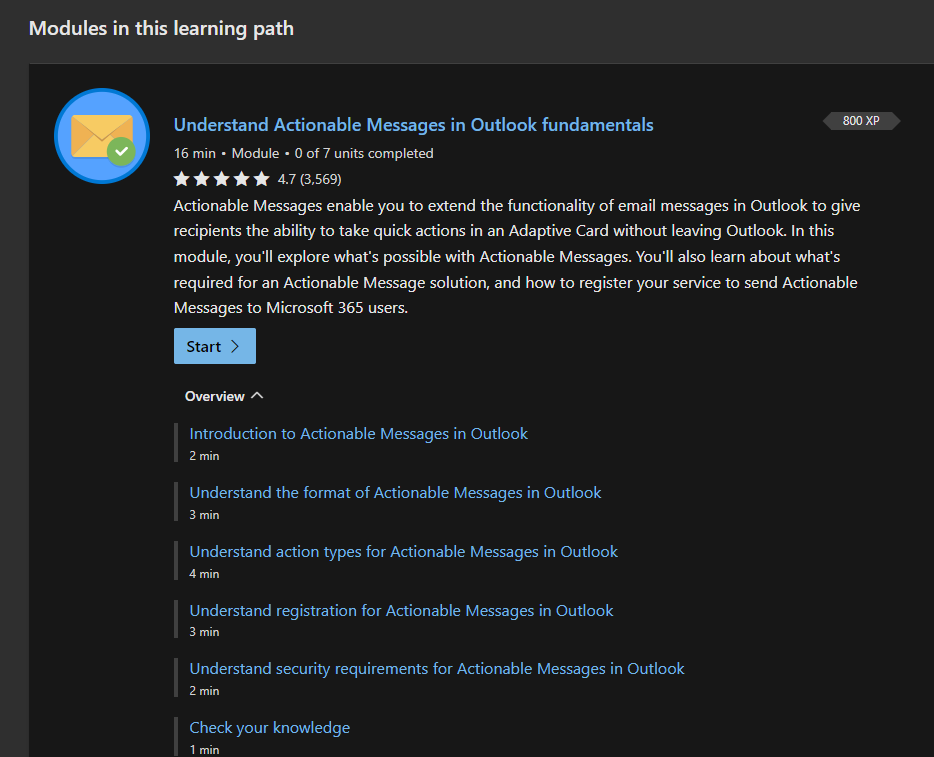Start the Actionable Messages module
The height and width of the screenshot is (757, 934).
point(214,345)
